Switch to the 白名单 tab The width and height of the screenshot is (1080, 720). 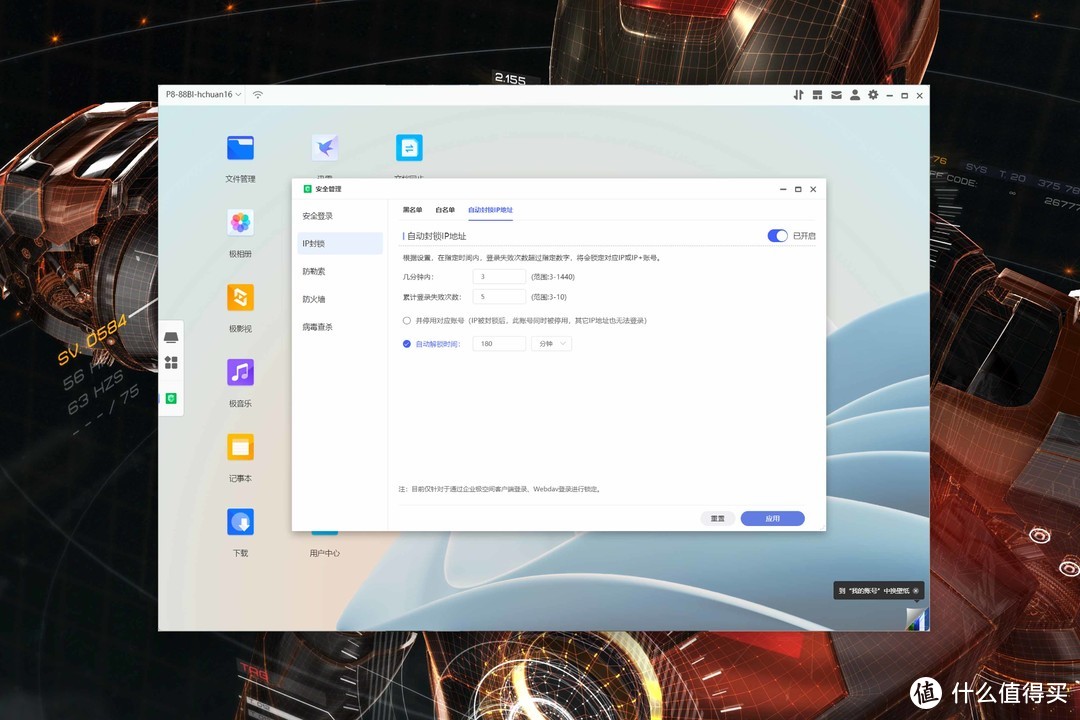coord(445,210)
